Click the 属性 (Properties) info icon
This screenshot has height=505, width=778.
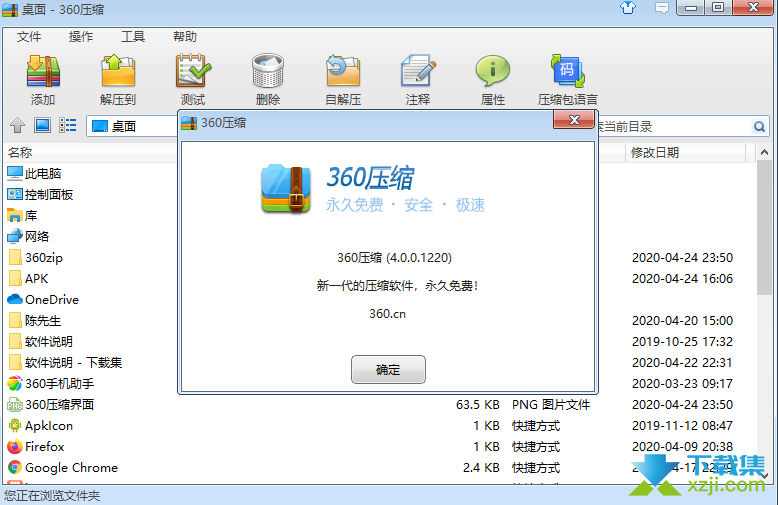(493, 71)
